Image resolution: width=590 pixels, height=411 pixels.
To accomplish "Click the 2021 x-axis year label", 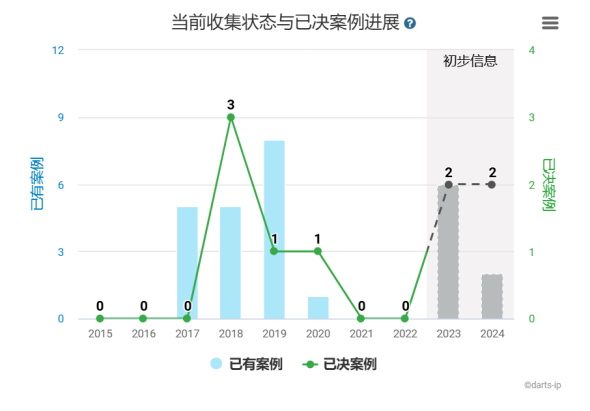I will point(362,333).
